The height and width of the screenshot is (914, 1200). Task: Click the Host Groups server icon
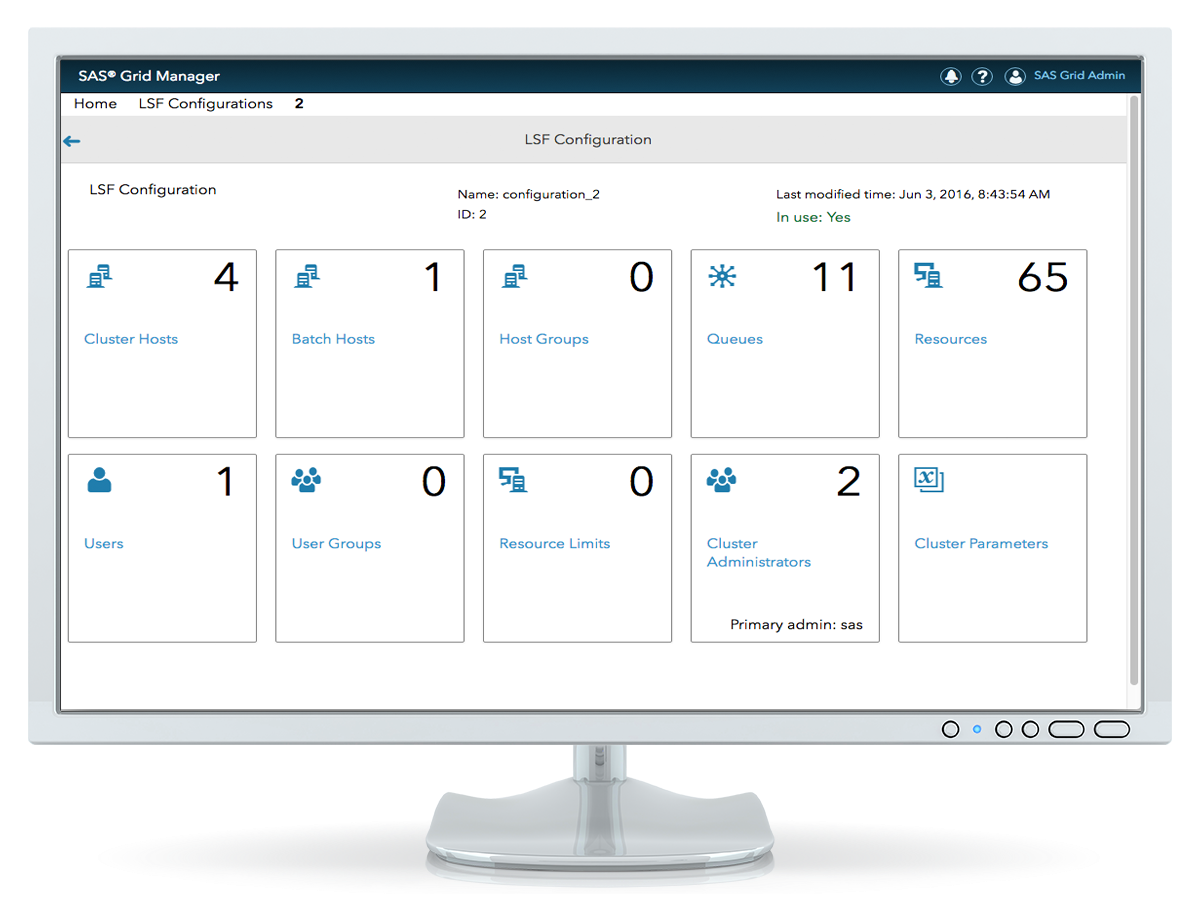(515, 276)
